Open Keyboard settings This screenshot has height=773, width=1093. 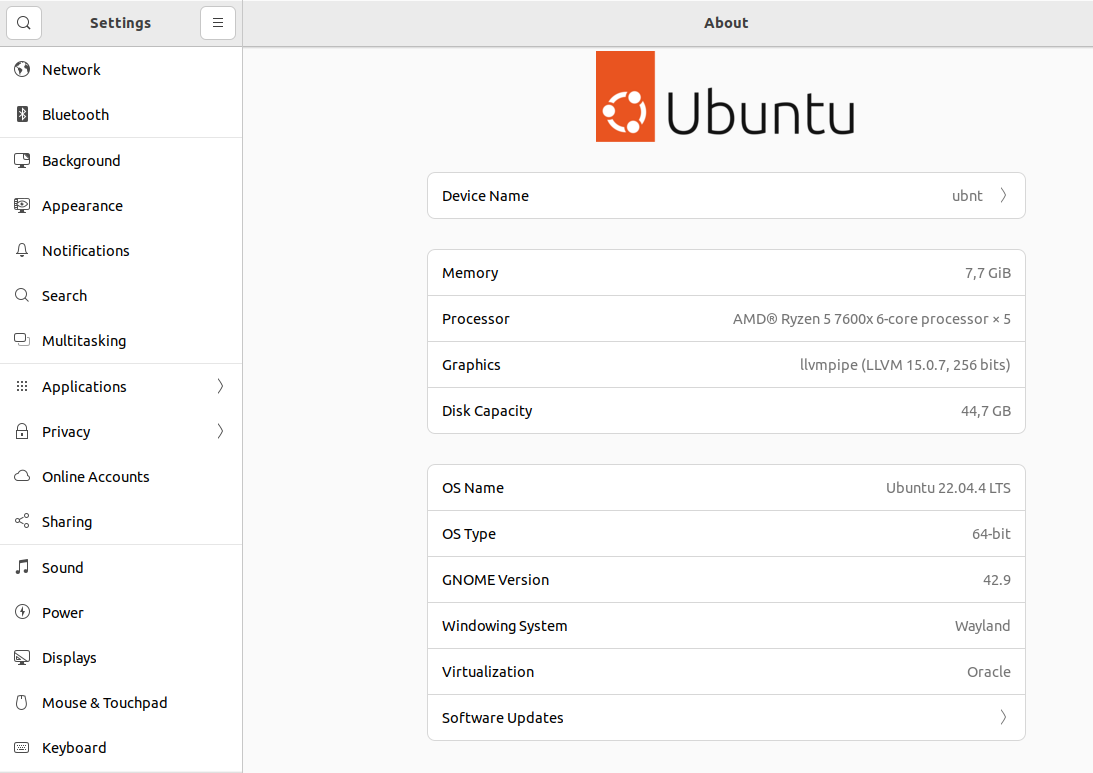coord(121,748)
